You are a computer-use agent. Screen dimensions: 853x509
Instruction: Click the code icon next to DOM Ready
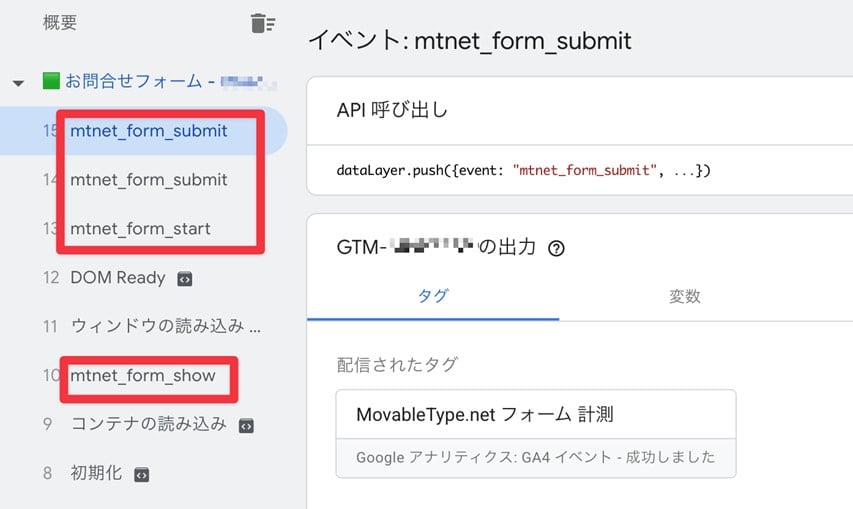click(185, 279)
